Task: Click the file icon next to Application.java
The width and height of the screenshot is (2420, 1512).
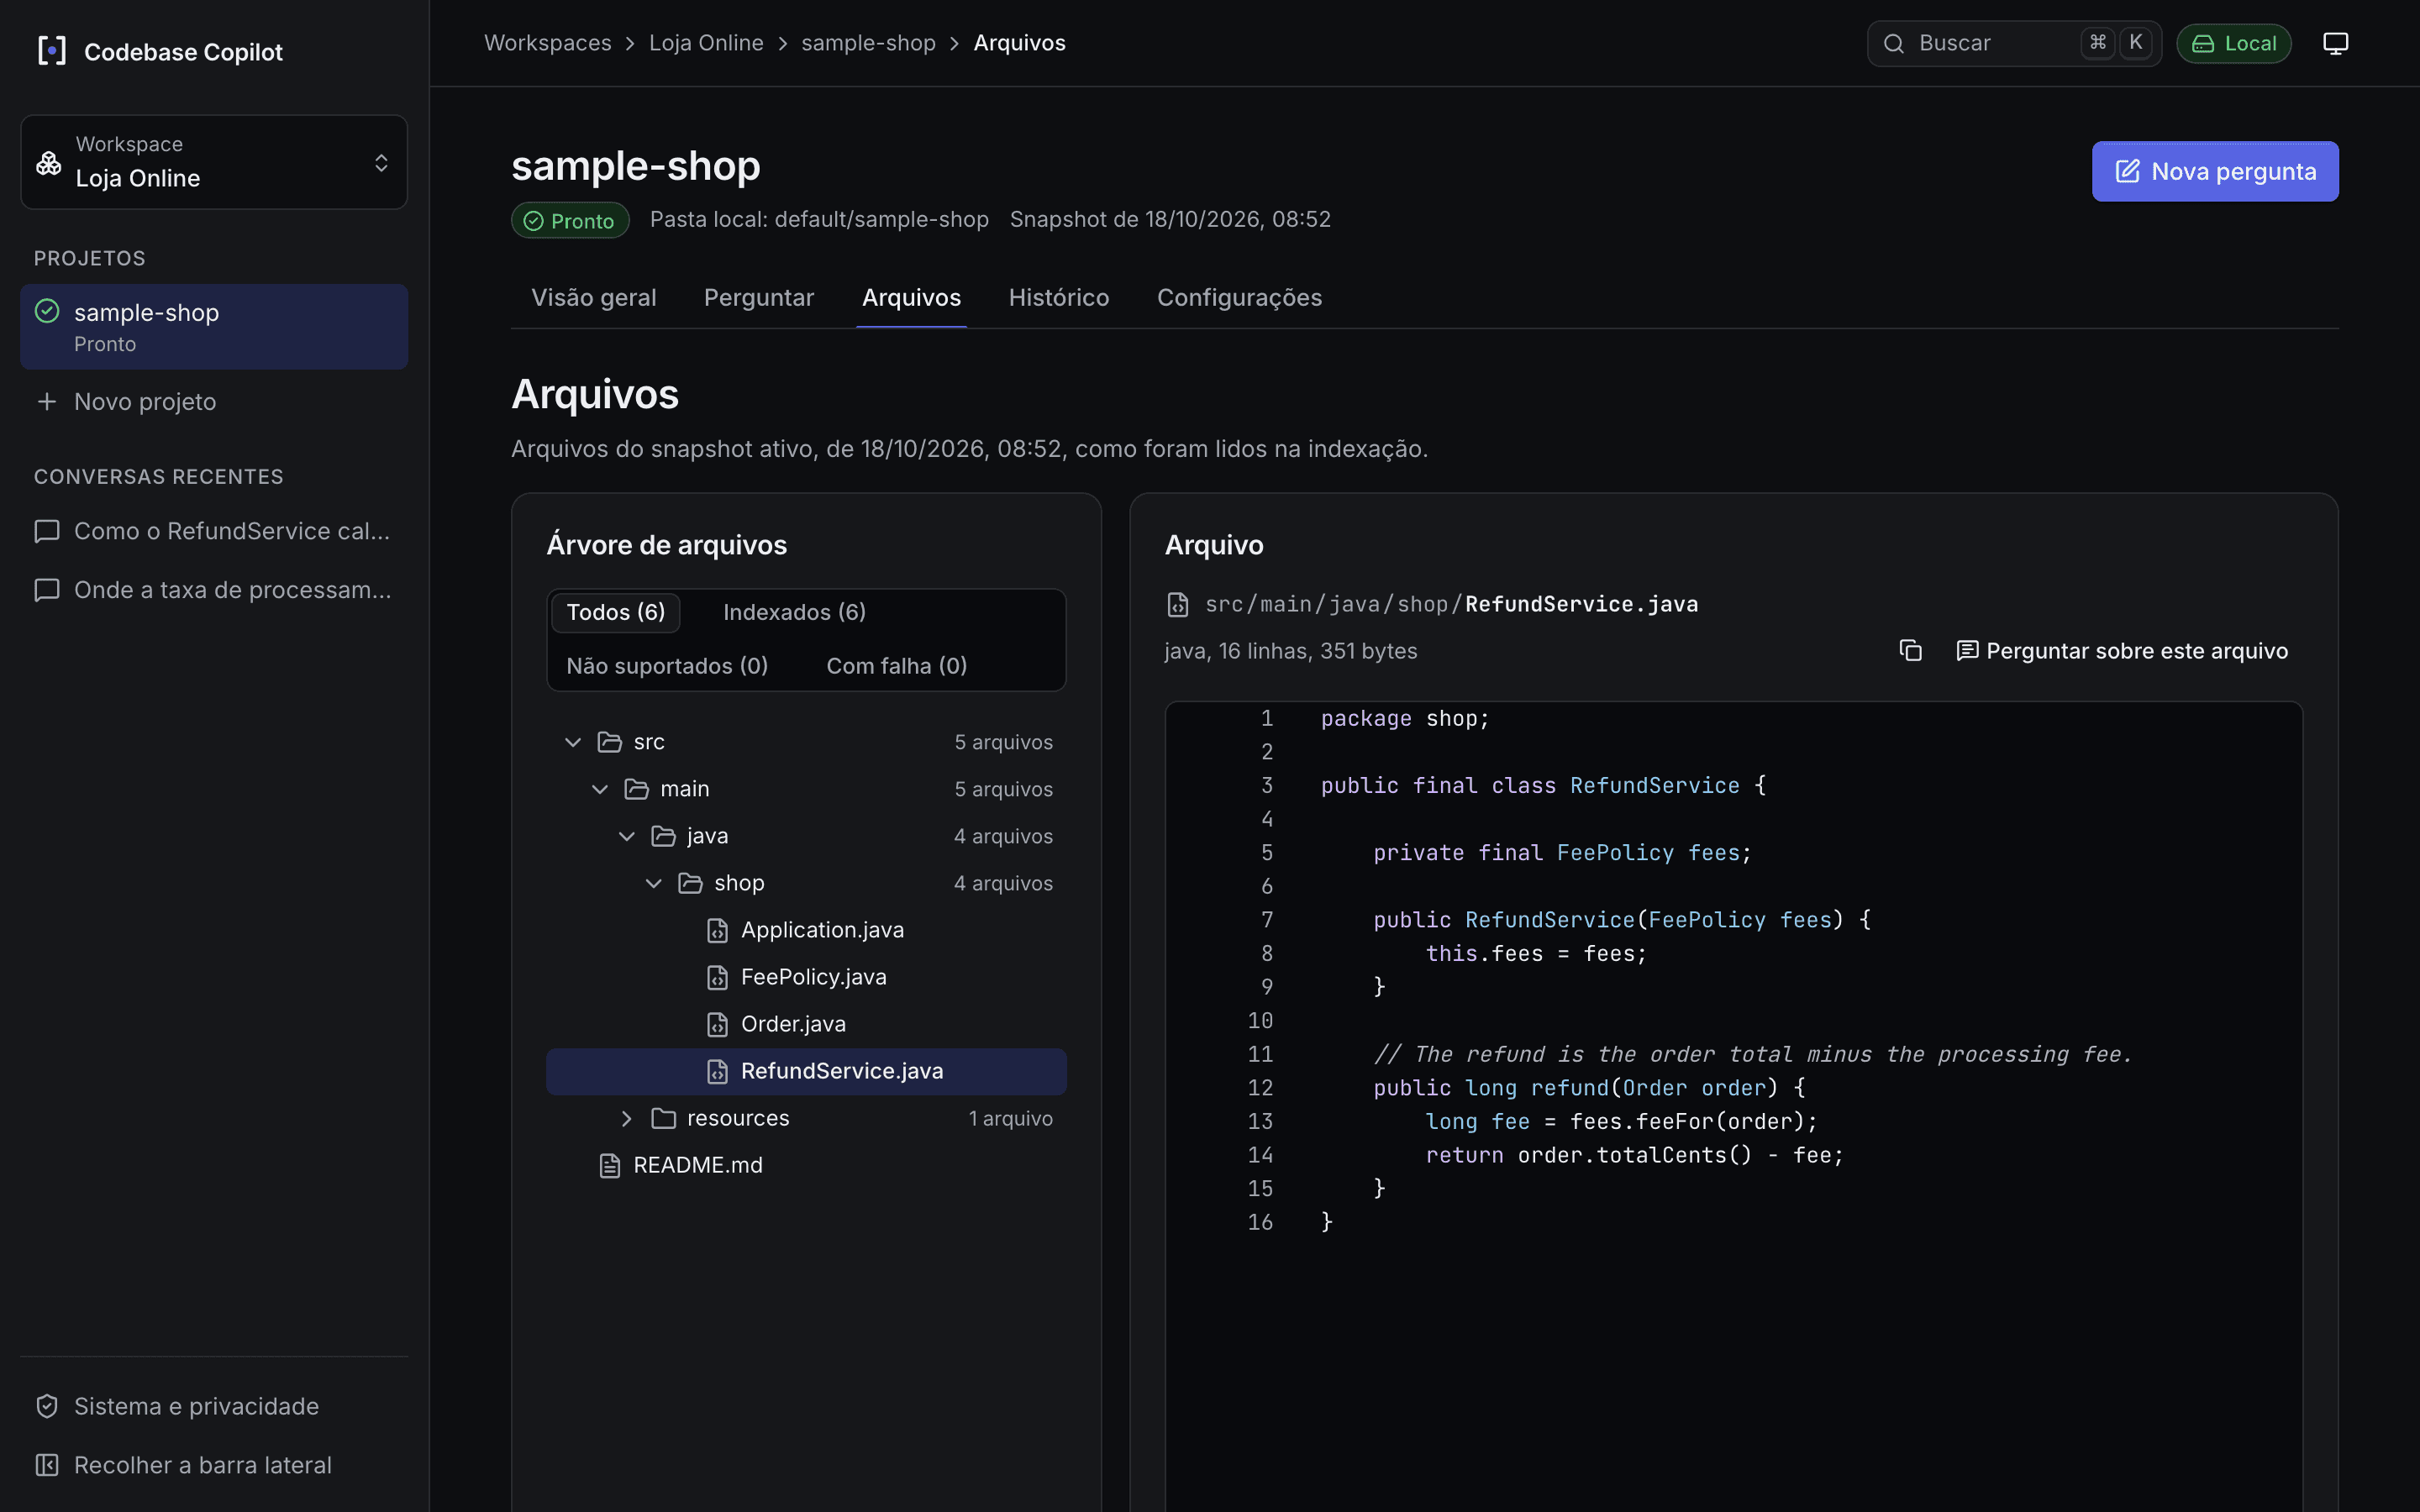Action: coord(717,930)
